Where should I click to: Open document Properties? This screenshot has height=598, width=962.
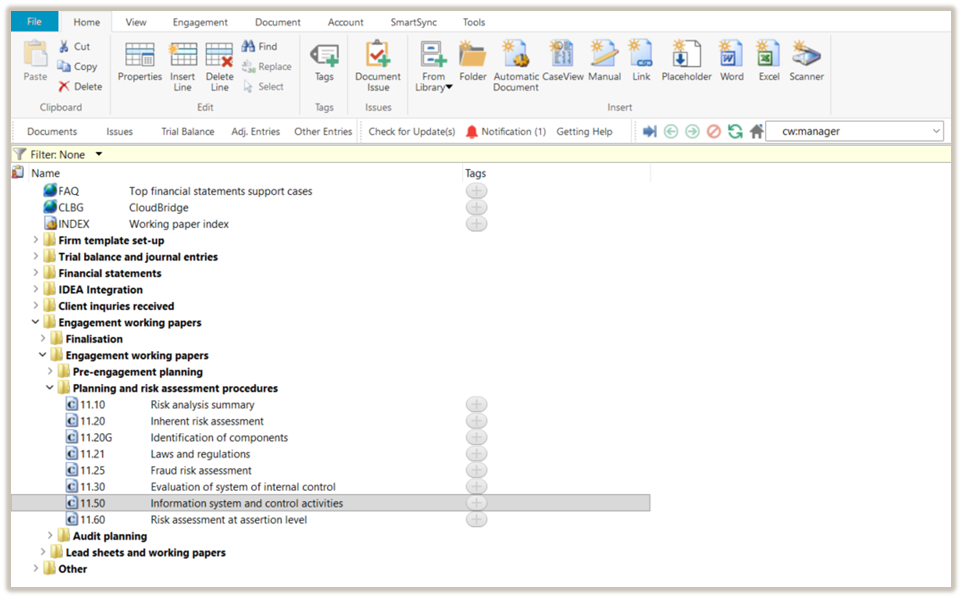(140, 62)
